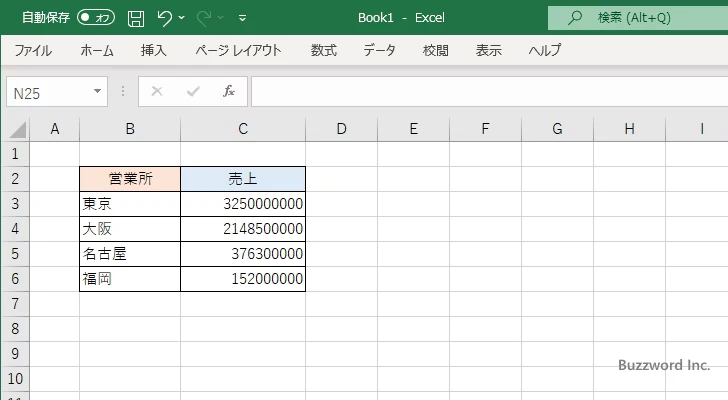This screenshot has height=400, width=728.
Task: Expand the Name Box dropdown arrow
Action: [x=98, y=91]
